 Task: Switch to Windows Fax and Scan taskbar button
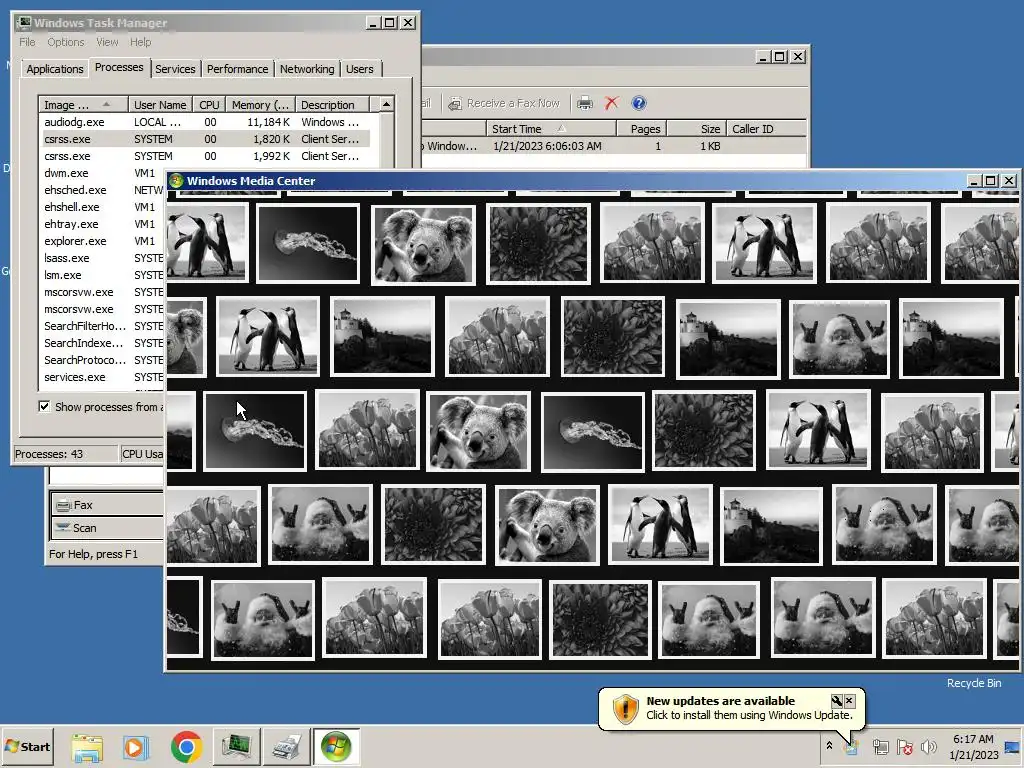[286, 746]
